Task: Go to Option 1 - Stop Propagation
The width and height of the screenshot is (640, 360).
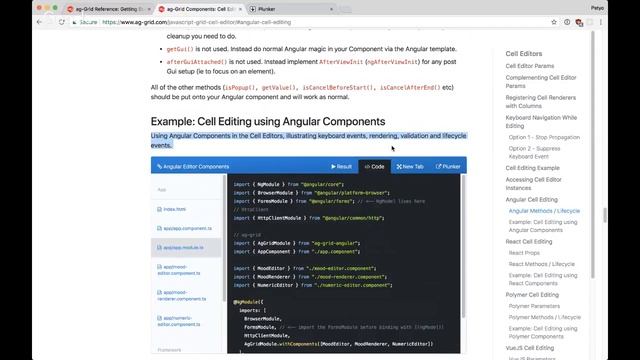Action: pyautogui.click(x=544, y=137)
